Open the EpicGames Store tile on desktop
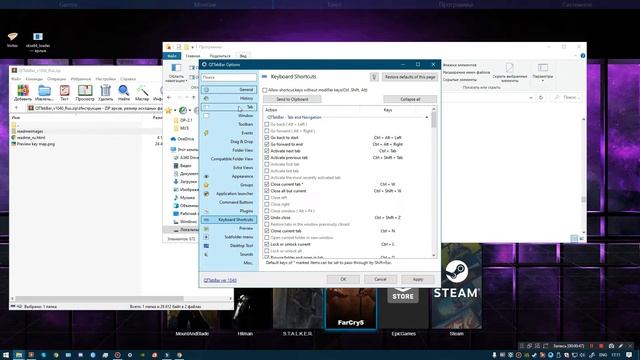640x360 pixels. click(x=403, y=308)
